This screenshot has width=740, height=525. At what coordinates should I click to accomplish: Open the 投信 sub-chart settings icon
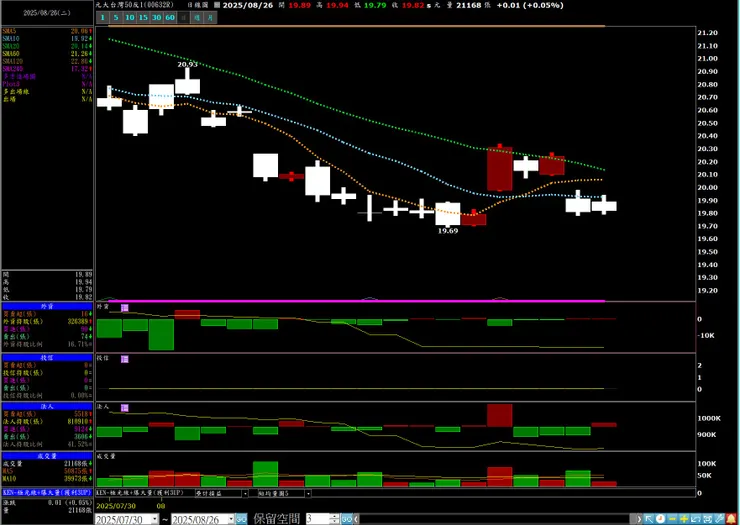125,359
